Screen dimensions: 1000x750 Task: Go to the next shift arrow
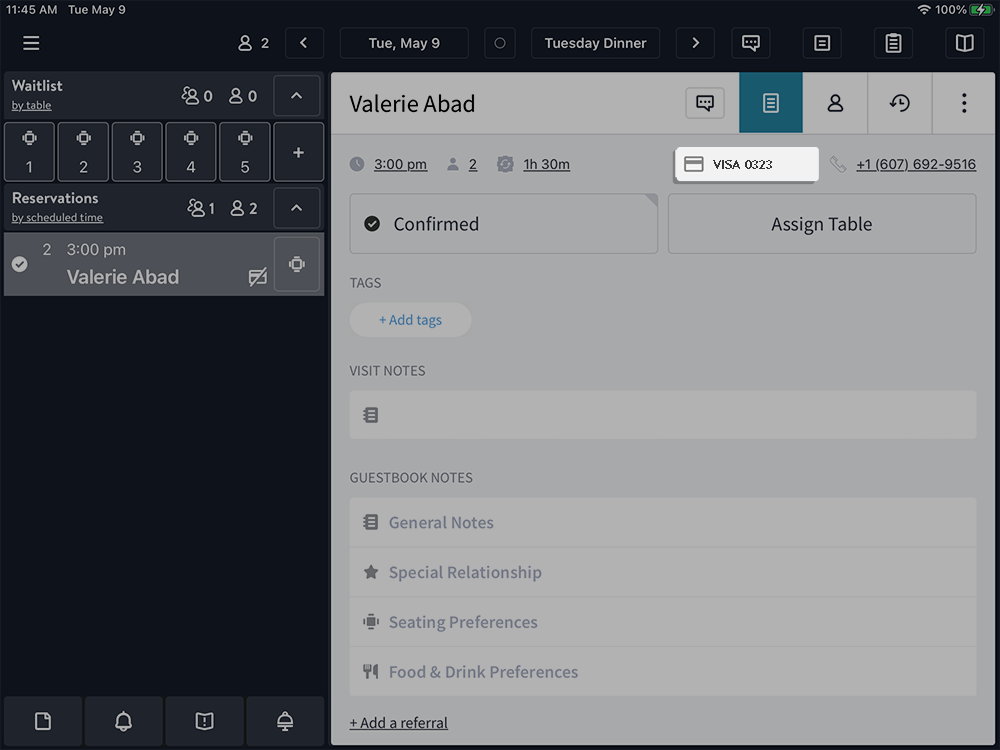[x=695, y=43]
